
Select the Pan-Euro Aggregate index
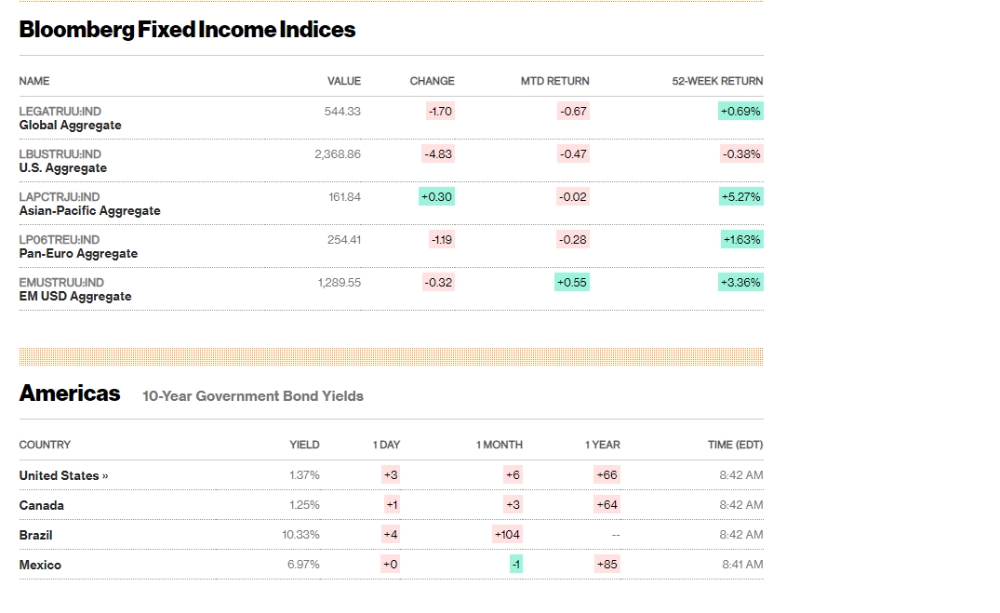click(x=78, y=254)
